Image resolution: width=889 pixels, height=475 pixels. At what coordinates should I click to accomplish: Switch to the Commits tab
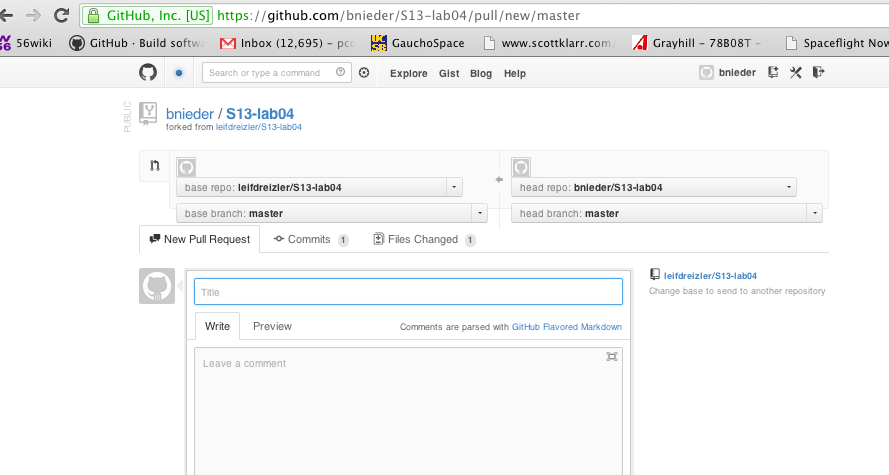pos(311,239)
